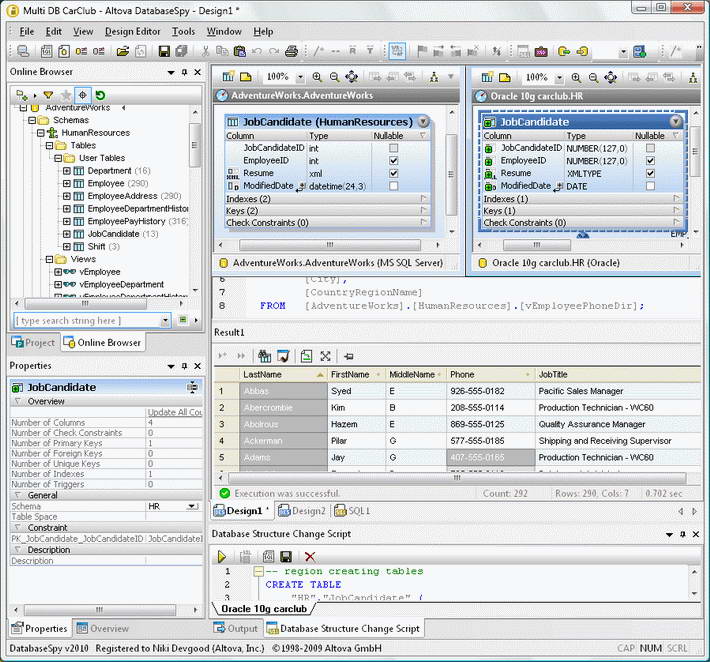
Task: Click the red X icon in Change Script toolbar
Action: 310,556
